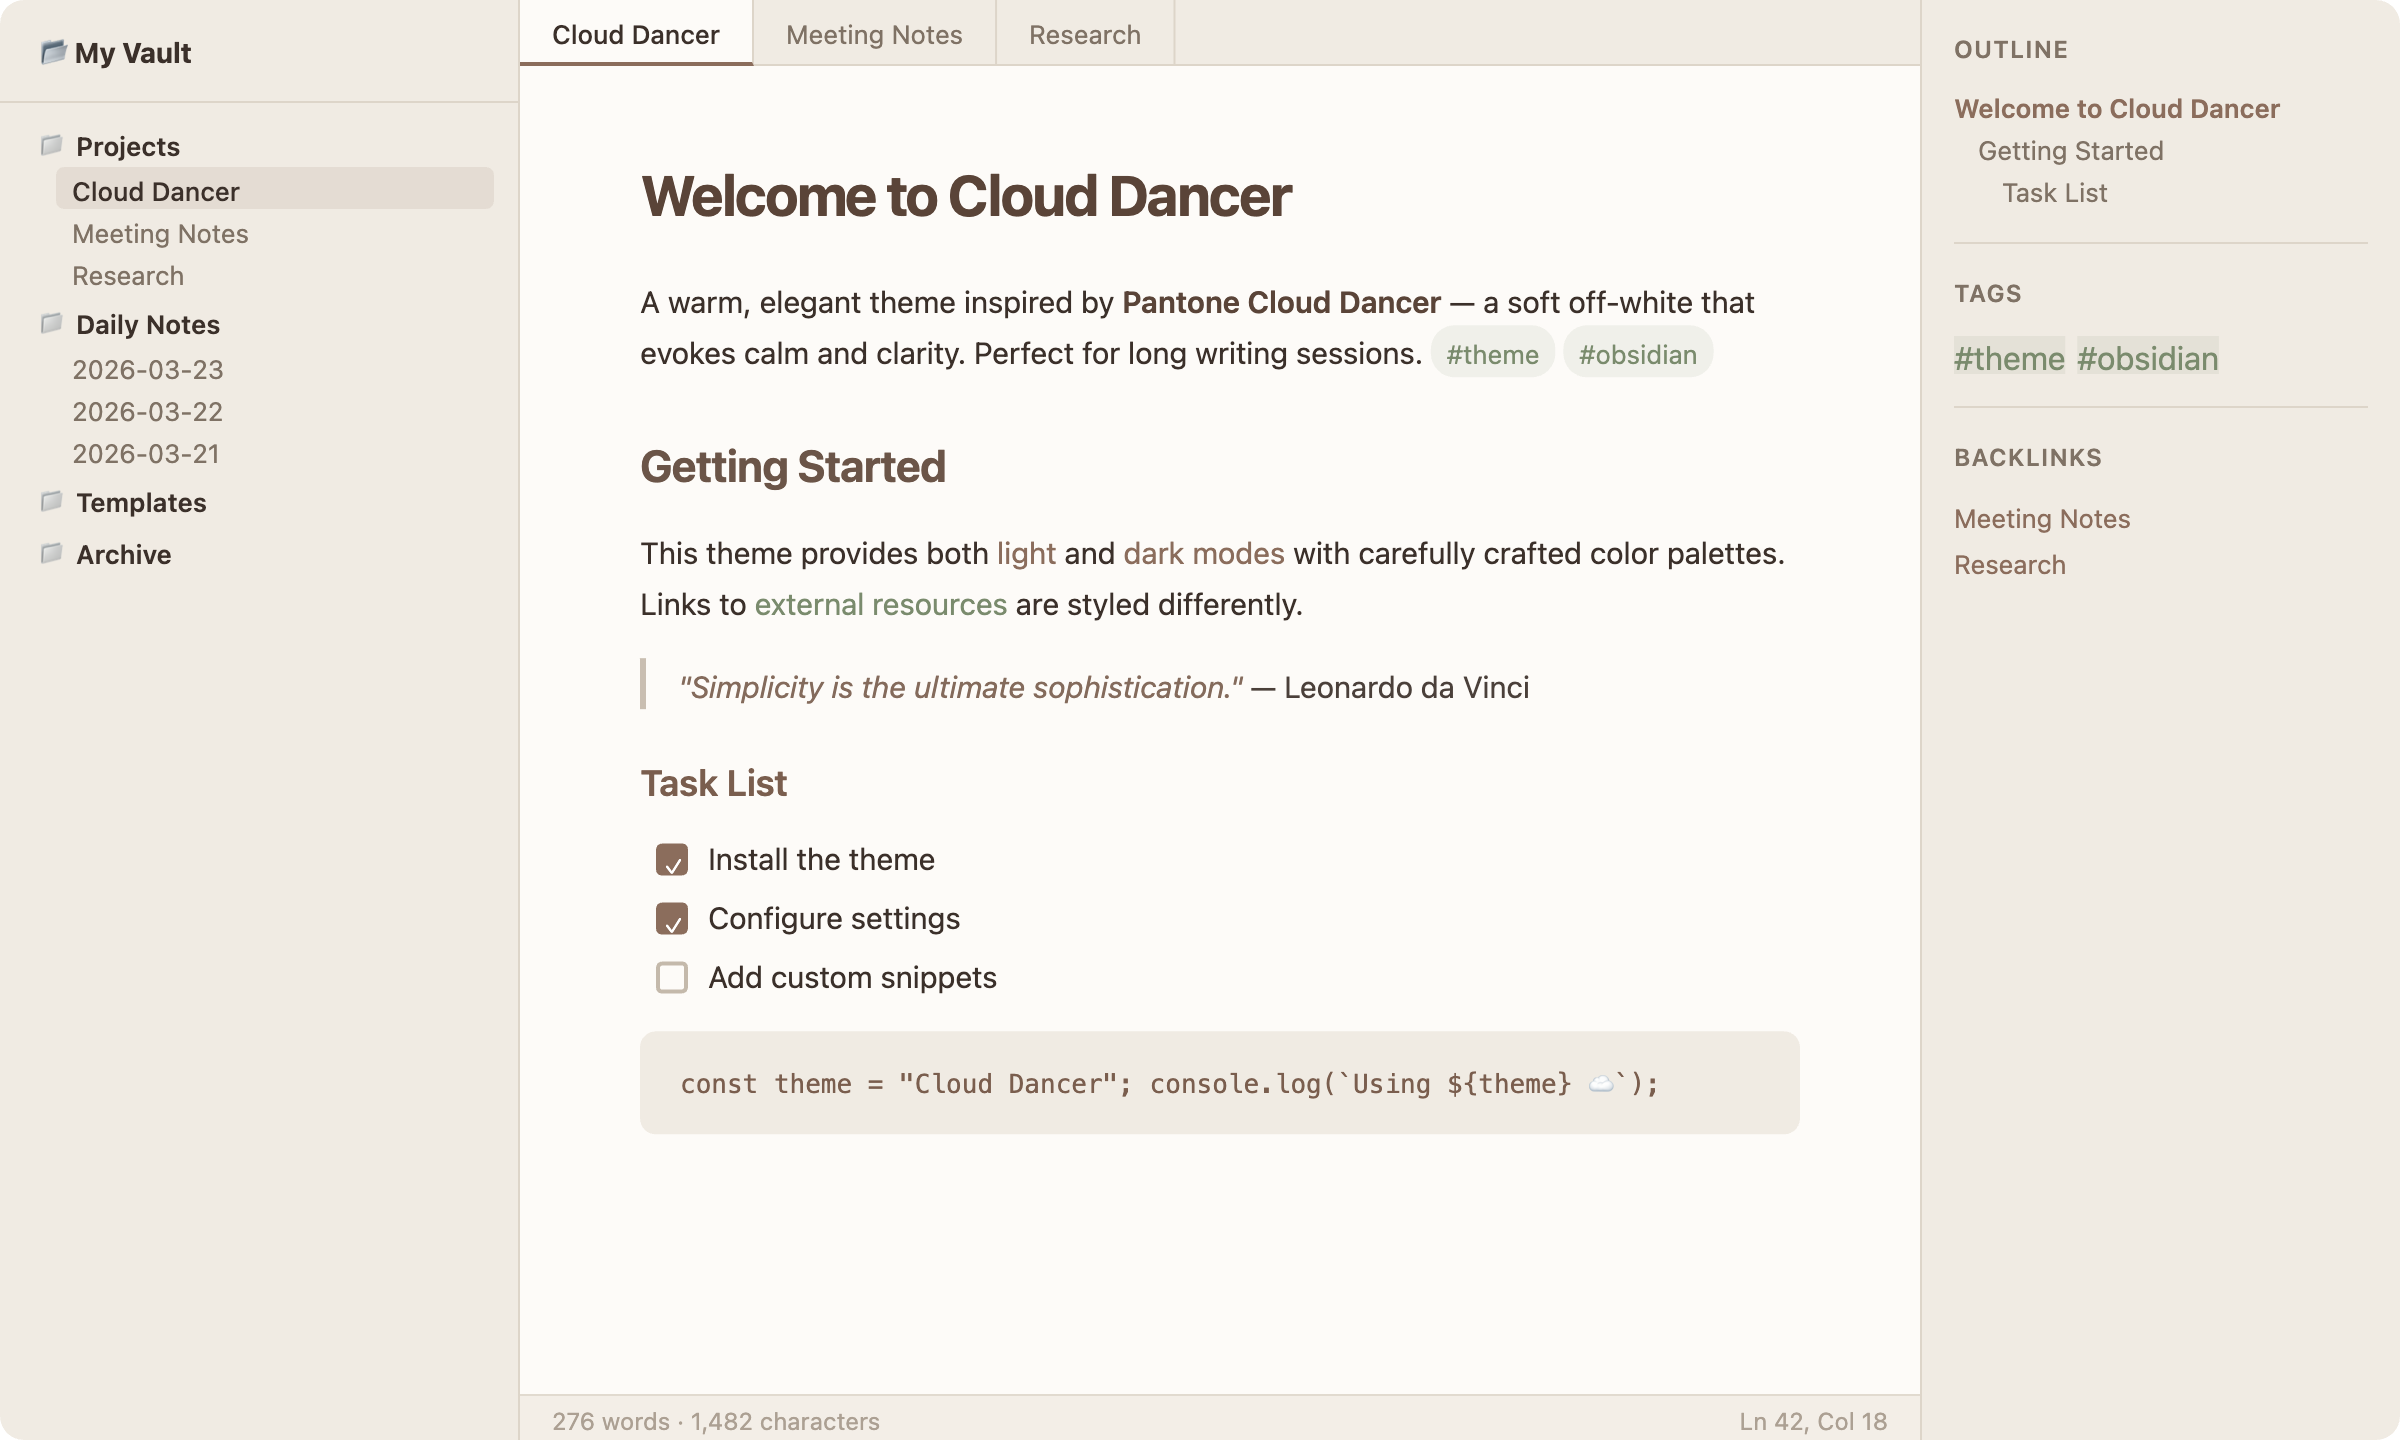
Task: Open Cloud Dancer note in sidebar
Action: (275, 190)
